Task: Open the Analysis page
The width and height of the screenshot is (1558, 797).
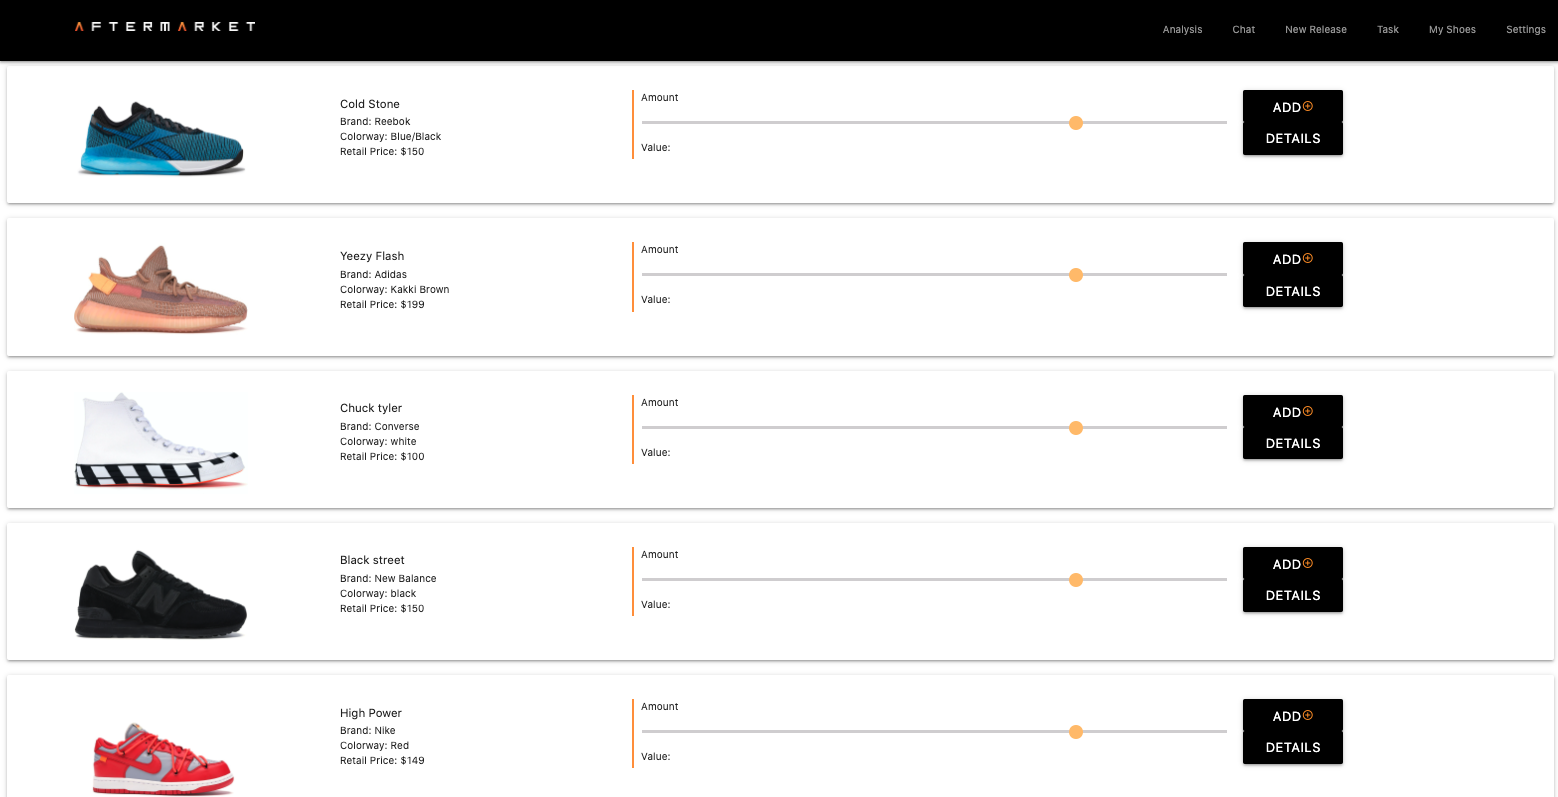Action: tap(1182, 29)
